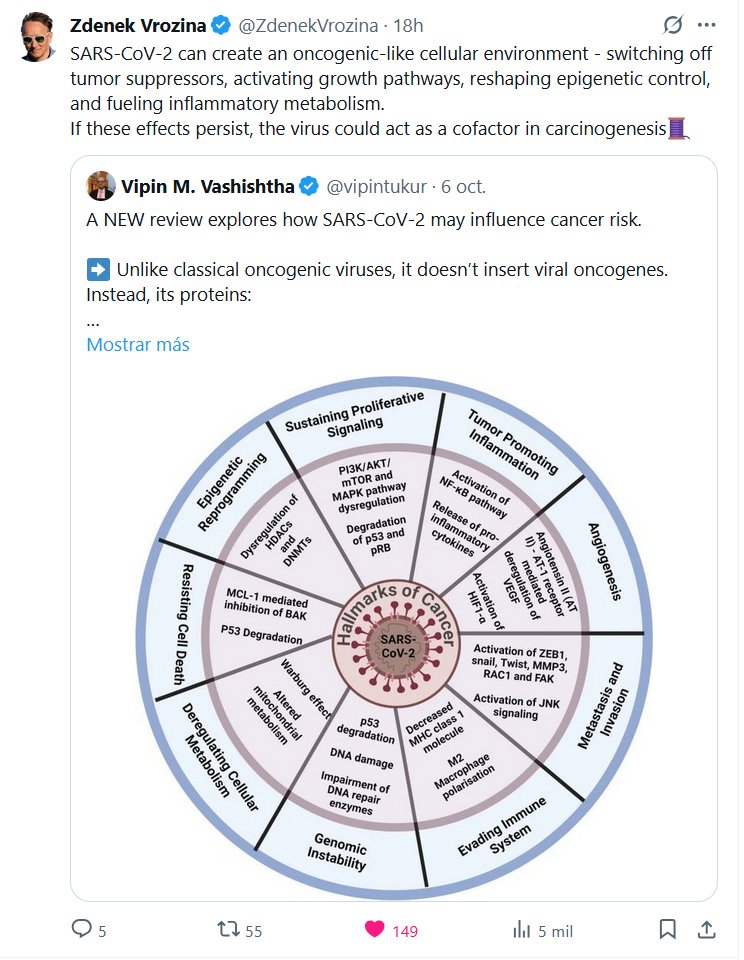This screenshot has height=960, width=744.
Task: Open the Hallmarks of Cancer diagram image
Action: tap(393, 630)
